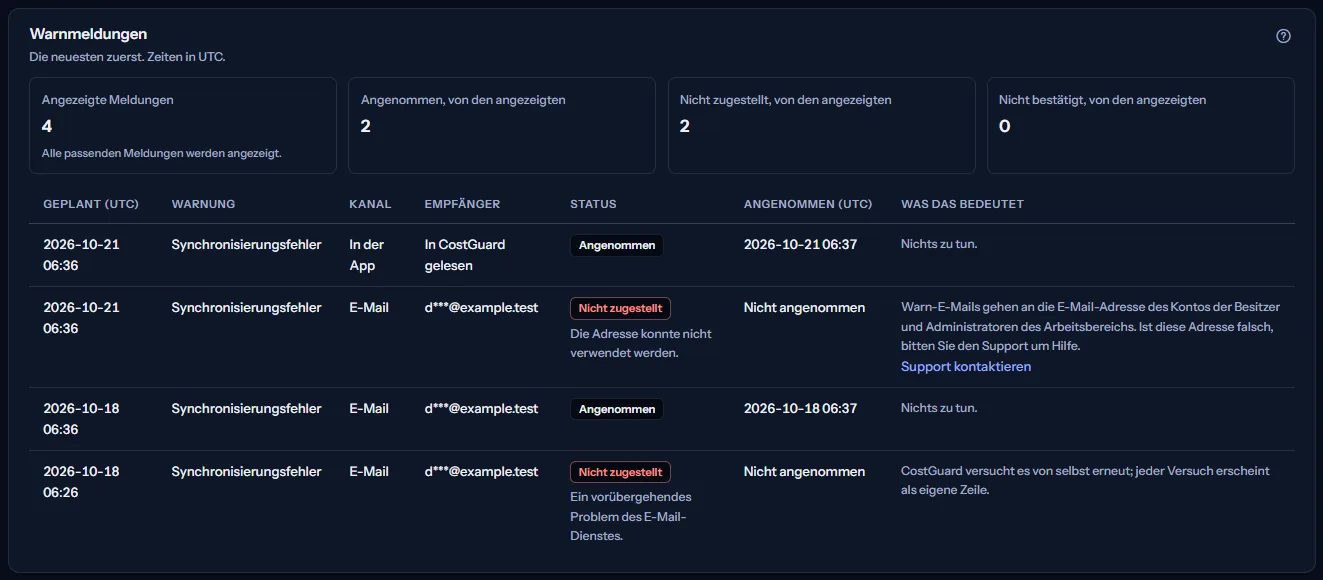Select the Nicht zugestellt, von den angezeigten card
Screen dimensions: 1323x580
pos(821,126)
